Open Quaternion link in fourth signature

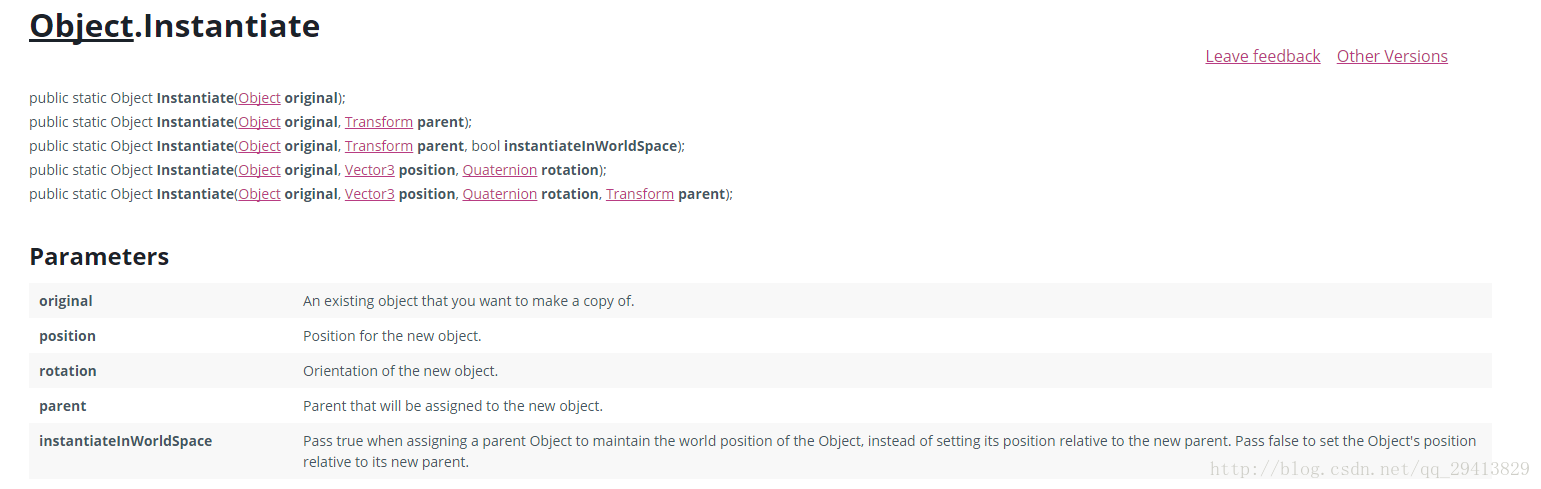click(x=500, y=170)
